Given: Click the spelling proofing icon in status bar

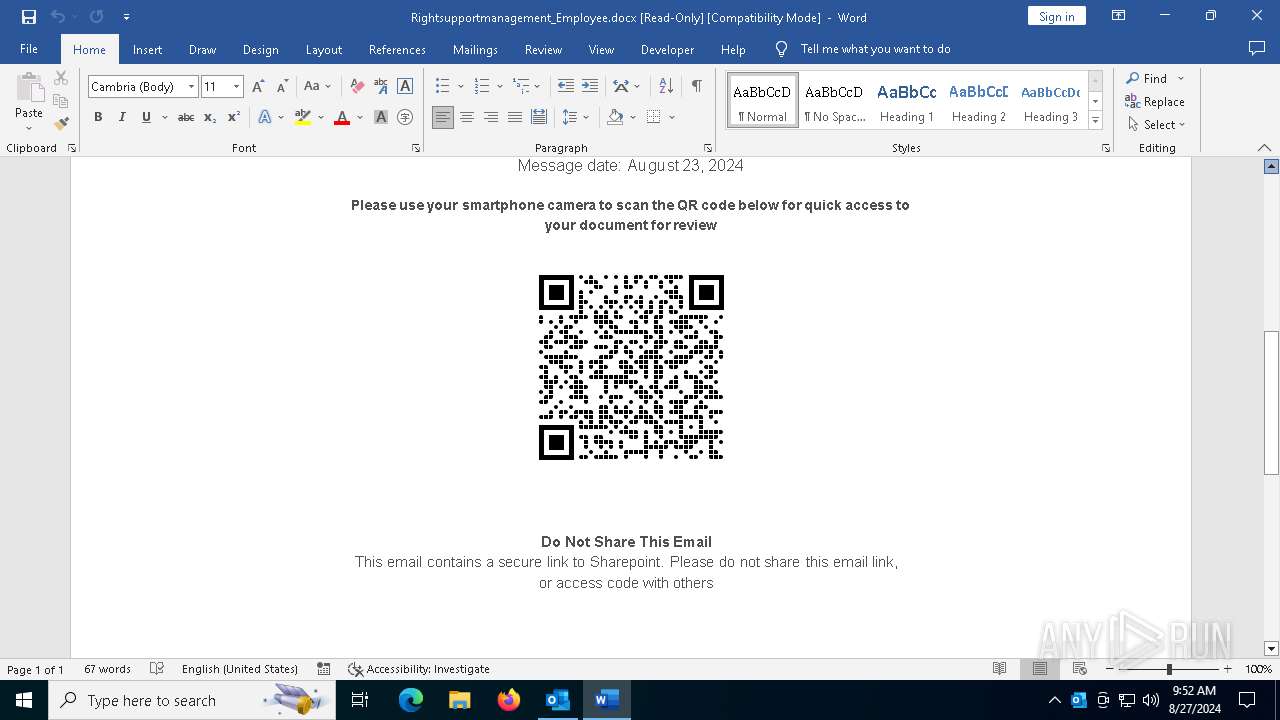Looking at the screenshot, I should coord(157,669).
